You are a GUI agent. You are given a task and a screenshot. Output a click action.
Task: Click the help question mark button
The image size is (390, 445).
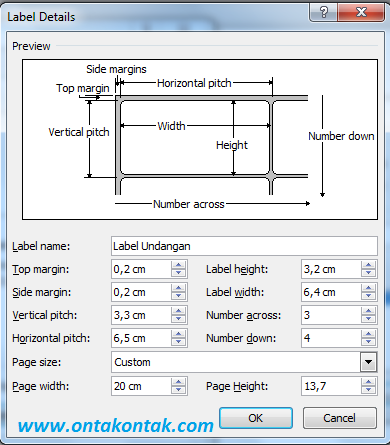(x=323, y=13)
